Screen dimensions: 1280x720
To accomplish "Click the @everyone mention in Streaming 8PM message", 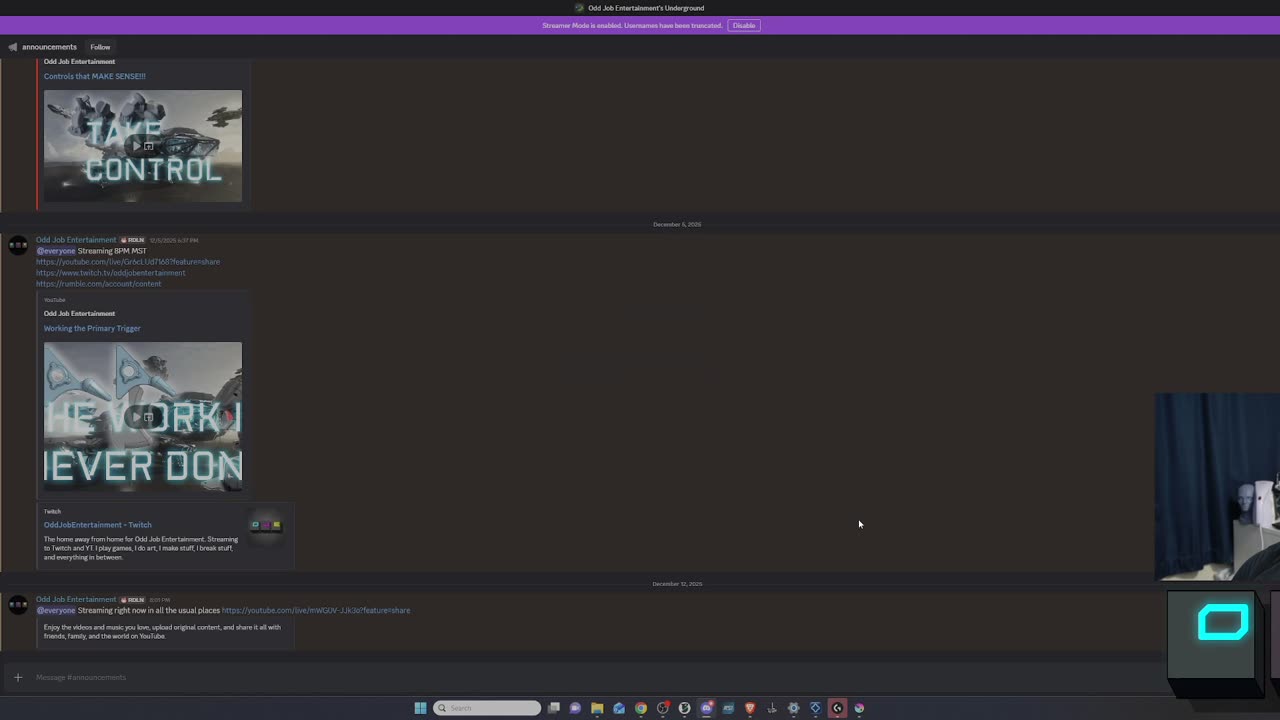I will (x=56, y=251).
